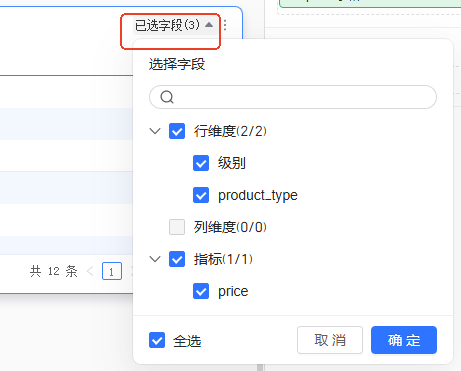The height and width of the screenshot is (371, 461).
Task: Toggle the 列维度(0/0) checkbox
Action: [x=177, y=227]
